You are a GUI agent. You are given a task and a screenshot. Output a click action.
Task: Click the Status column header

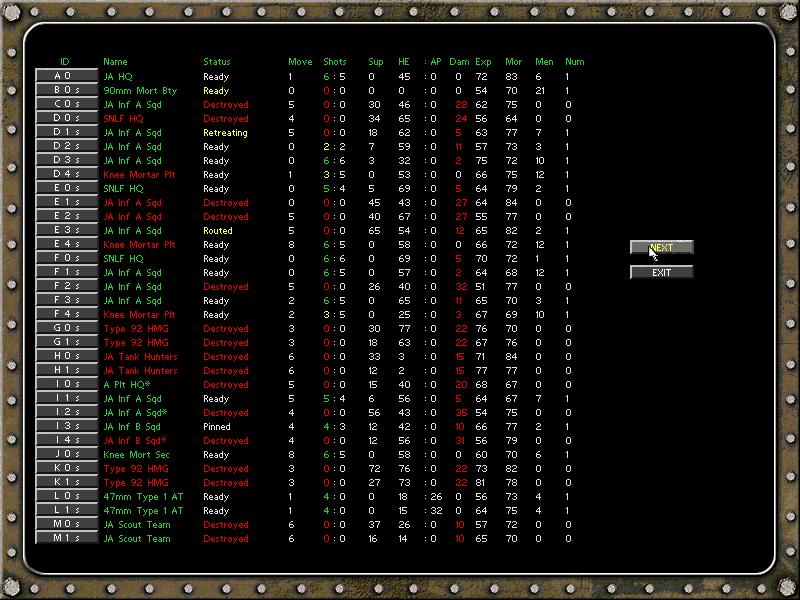[217, 62]
